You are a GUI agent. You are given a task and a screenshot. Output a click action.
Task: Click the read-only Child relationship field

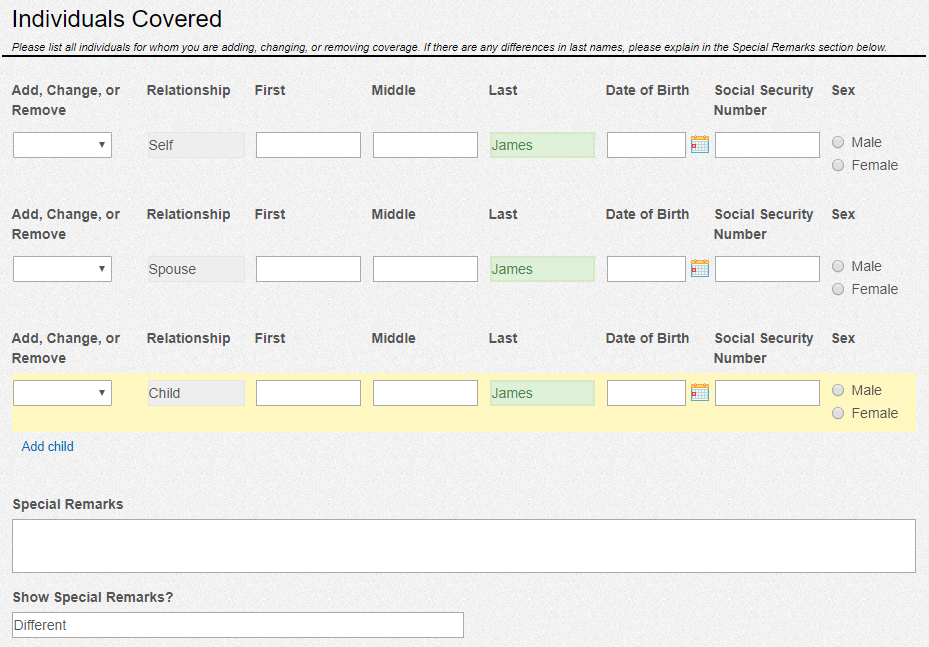(x=196, y=393)
